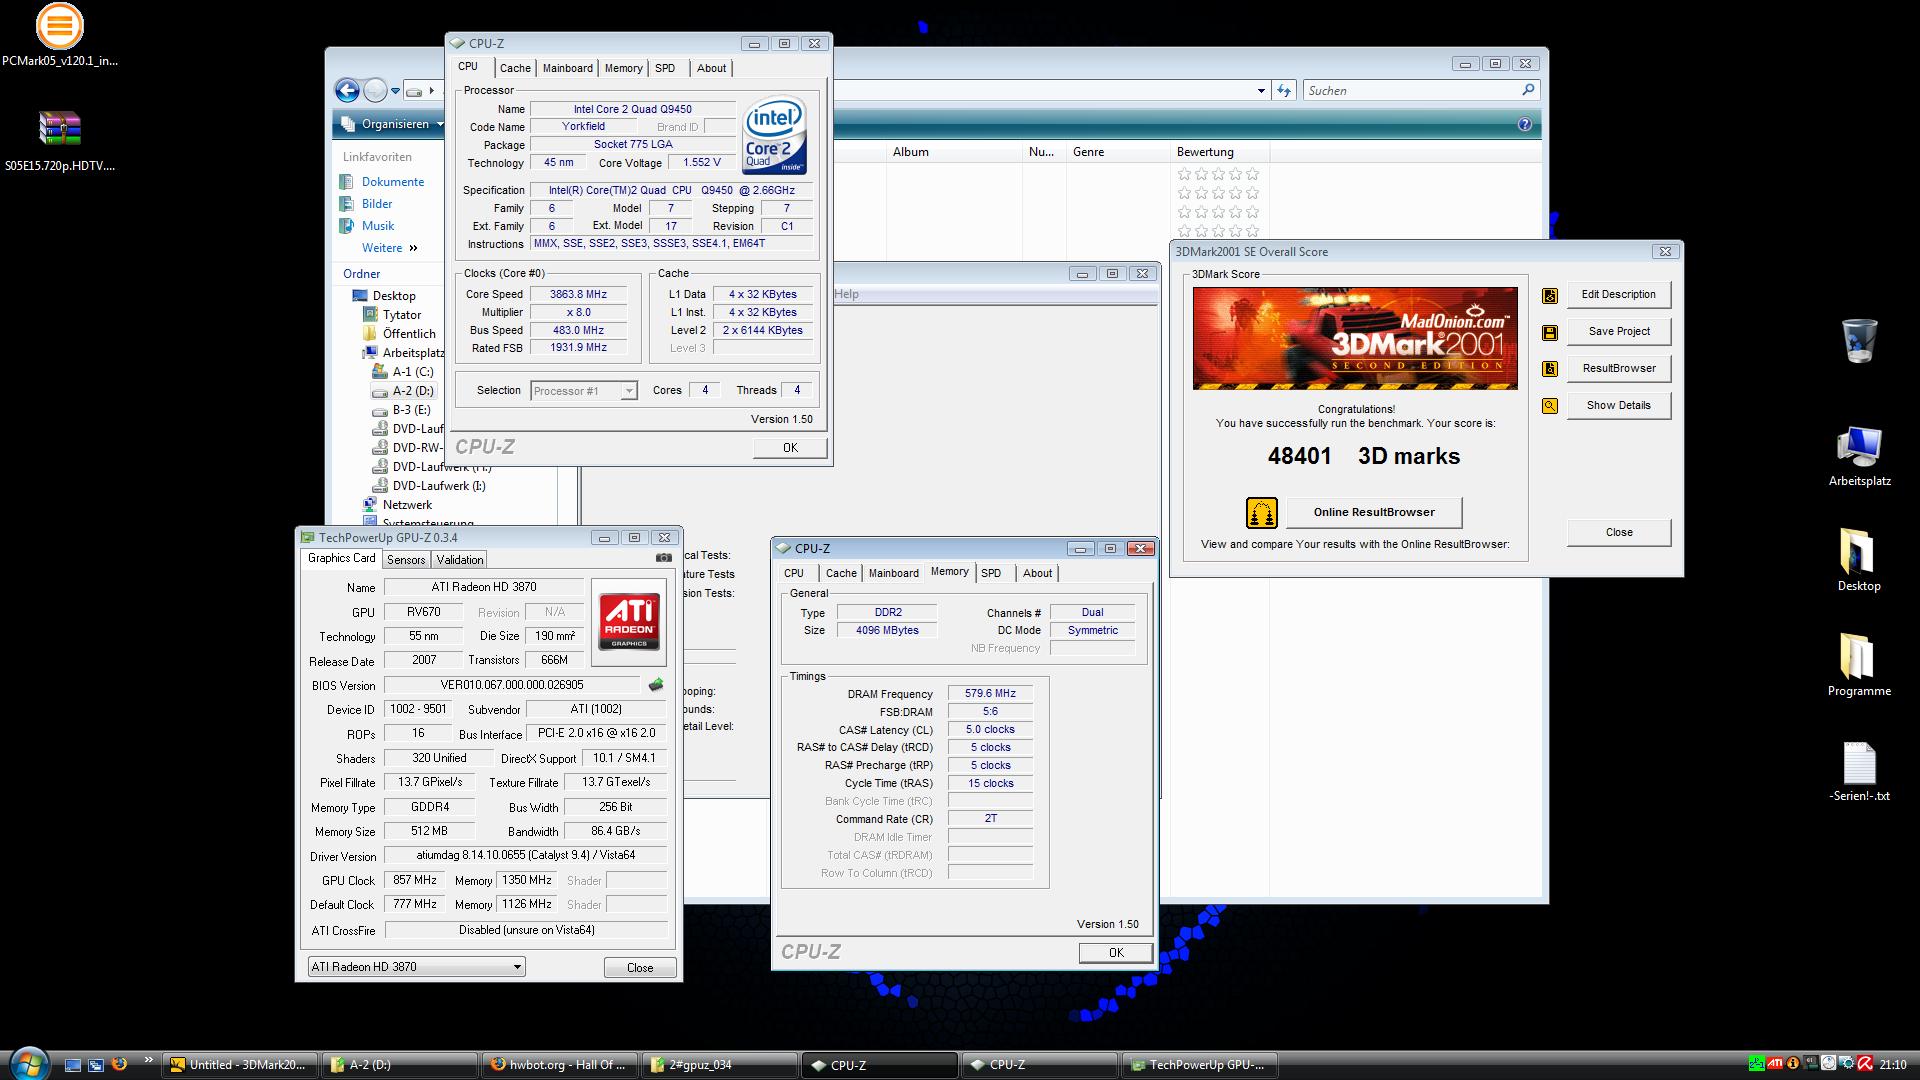This screenshot has width=1920, height=1080.
Task: Expand Weitere links in Linkfavoriten
Action: pos(389,248)
